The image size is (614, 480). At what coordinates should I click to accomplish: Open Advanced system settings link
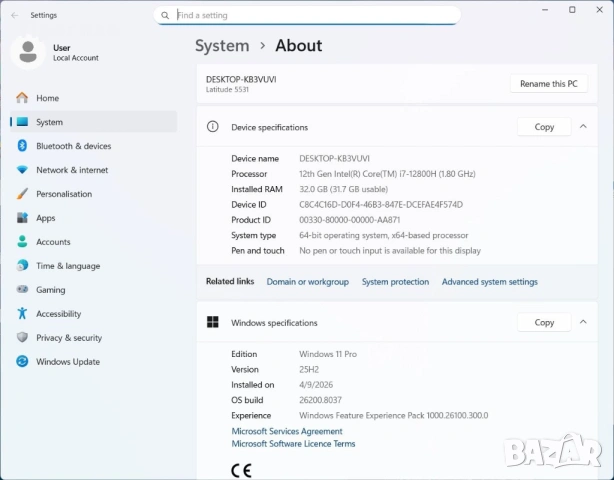tap(489, 282)
